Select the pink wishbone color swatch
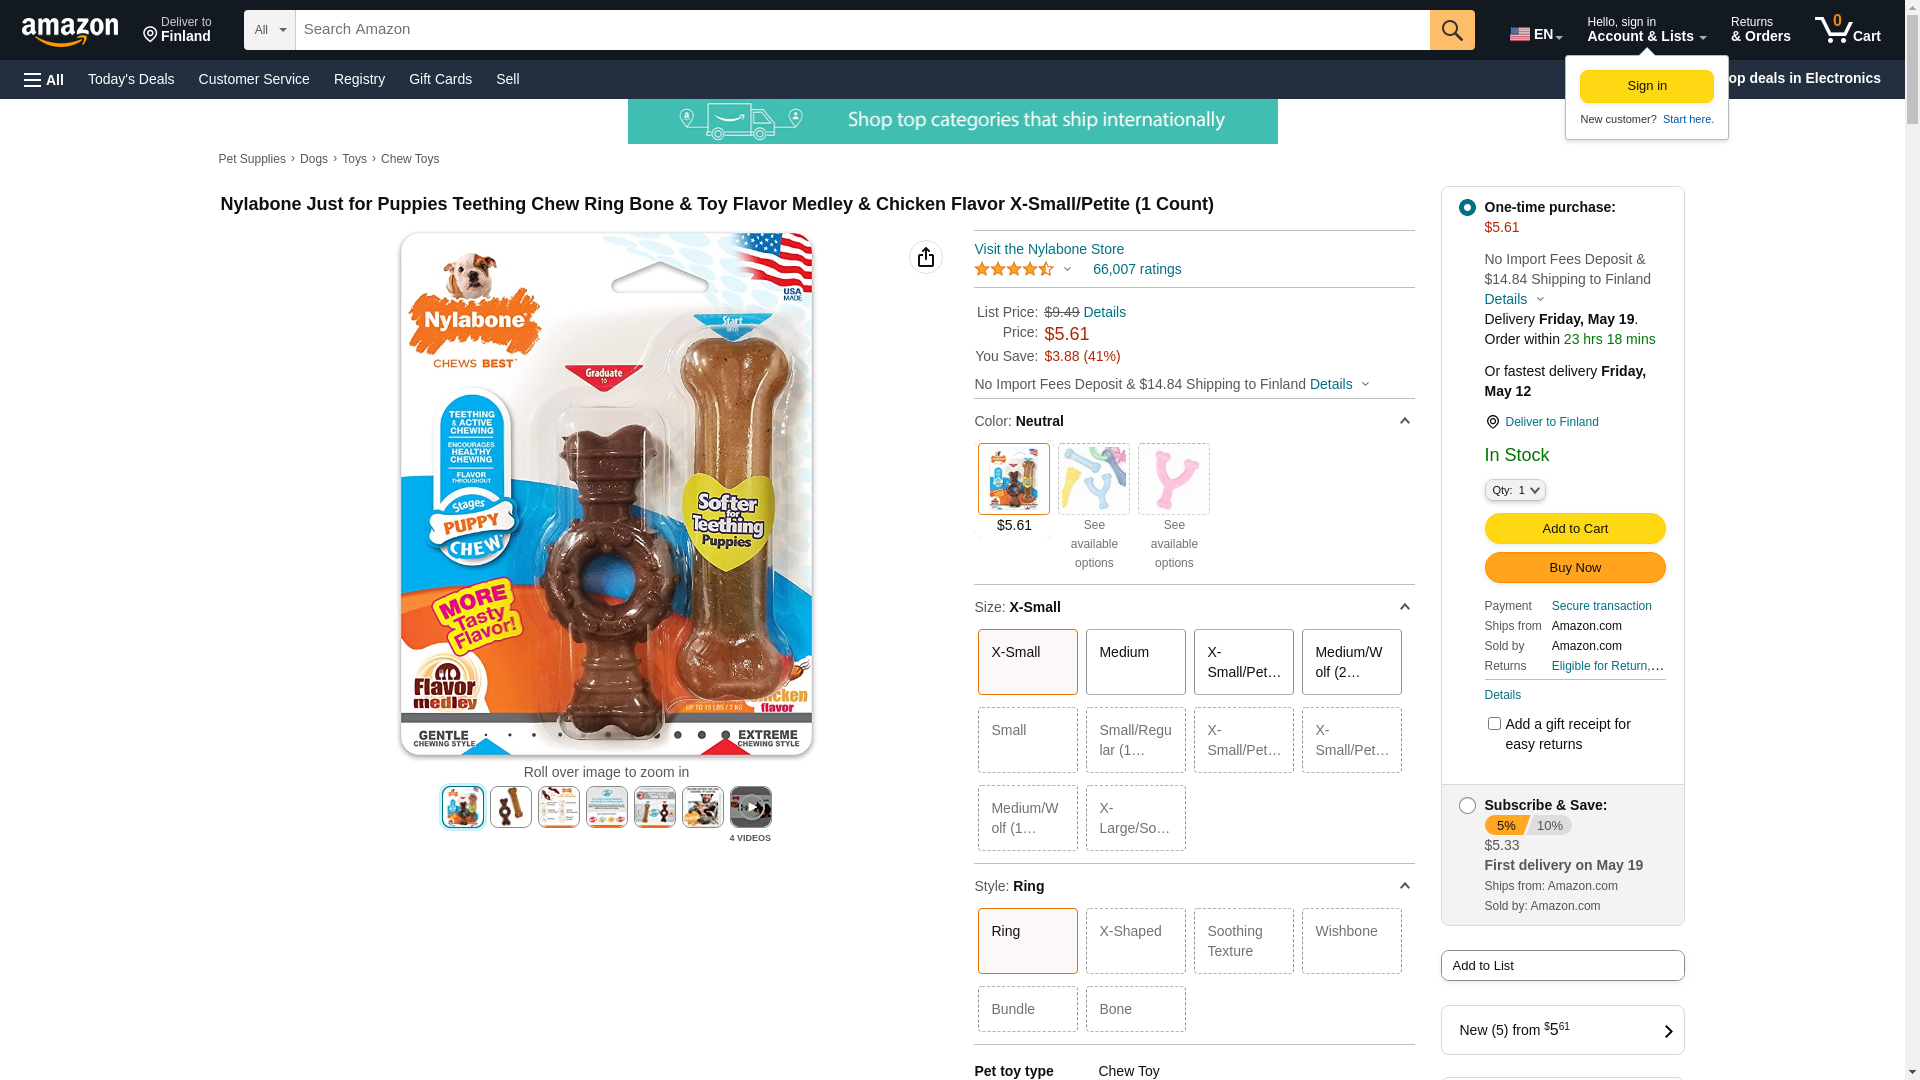 coord(1174,479)
